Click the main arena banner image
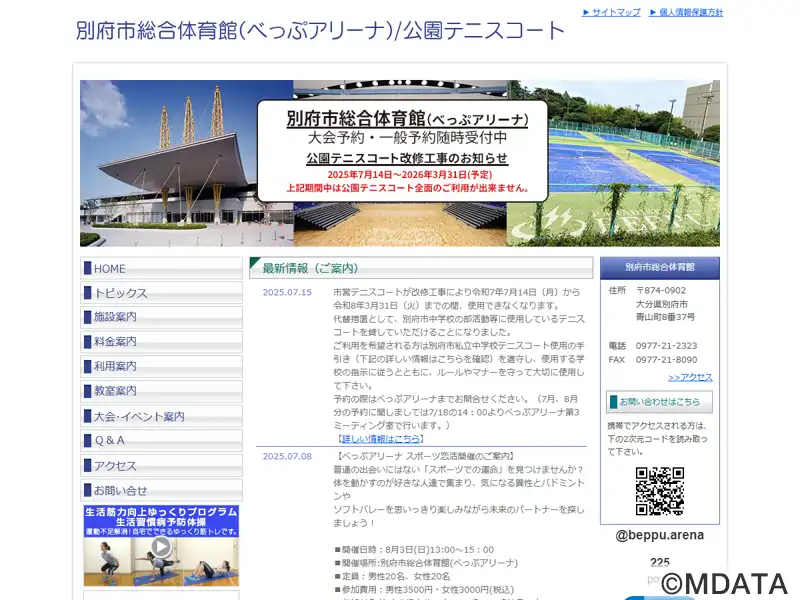This screenshot has height=600, width=800. point(399,163)
